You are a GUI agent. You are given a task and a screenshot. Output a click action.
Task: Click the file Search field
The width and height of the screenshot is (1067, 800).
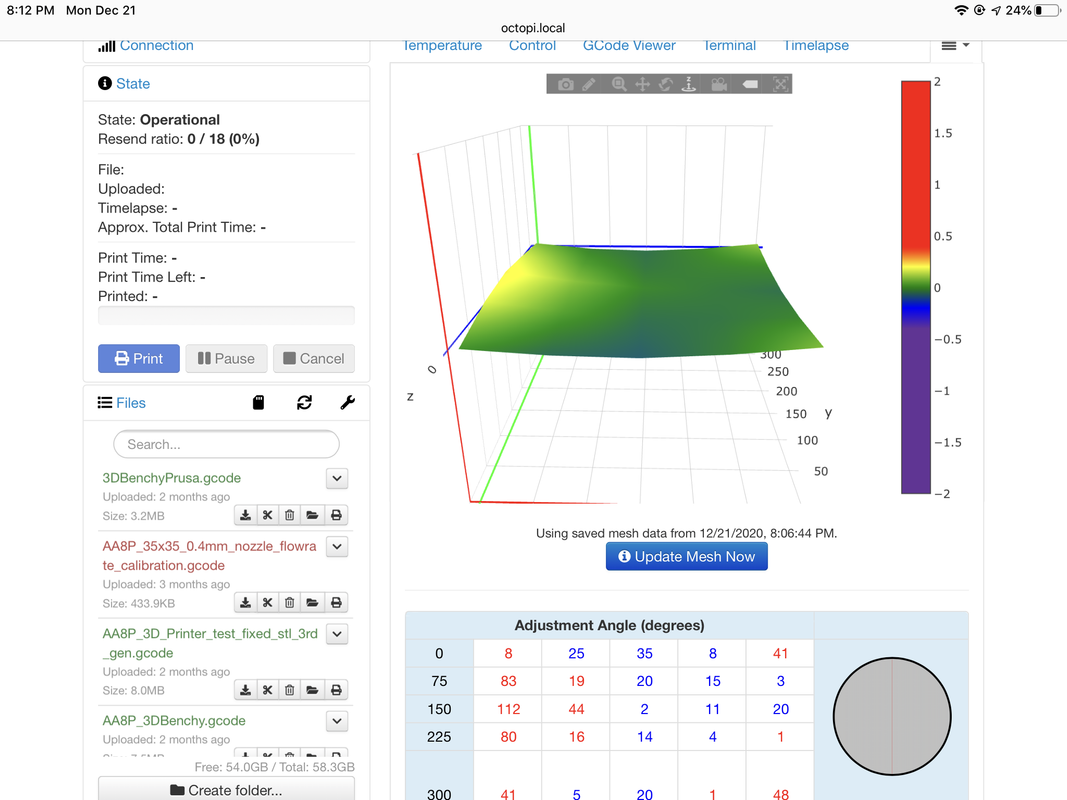point(226,444)
